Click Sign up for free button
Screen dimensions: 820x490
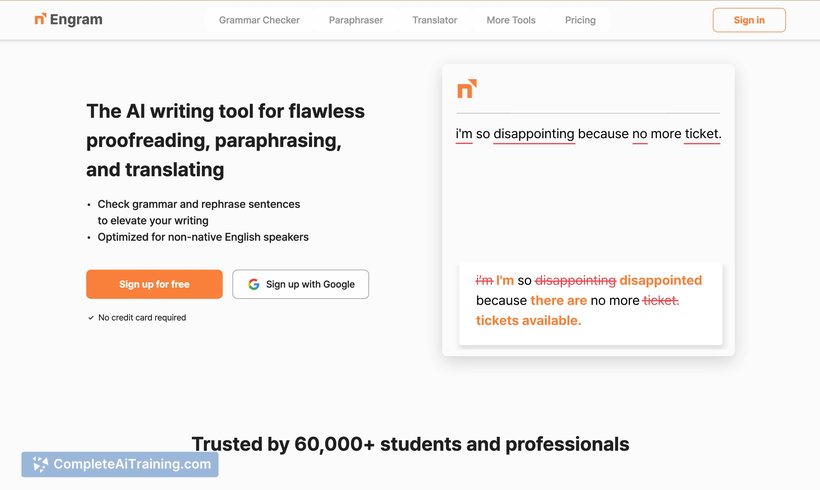[154, 284]
